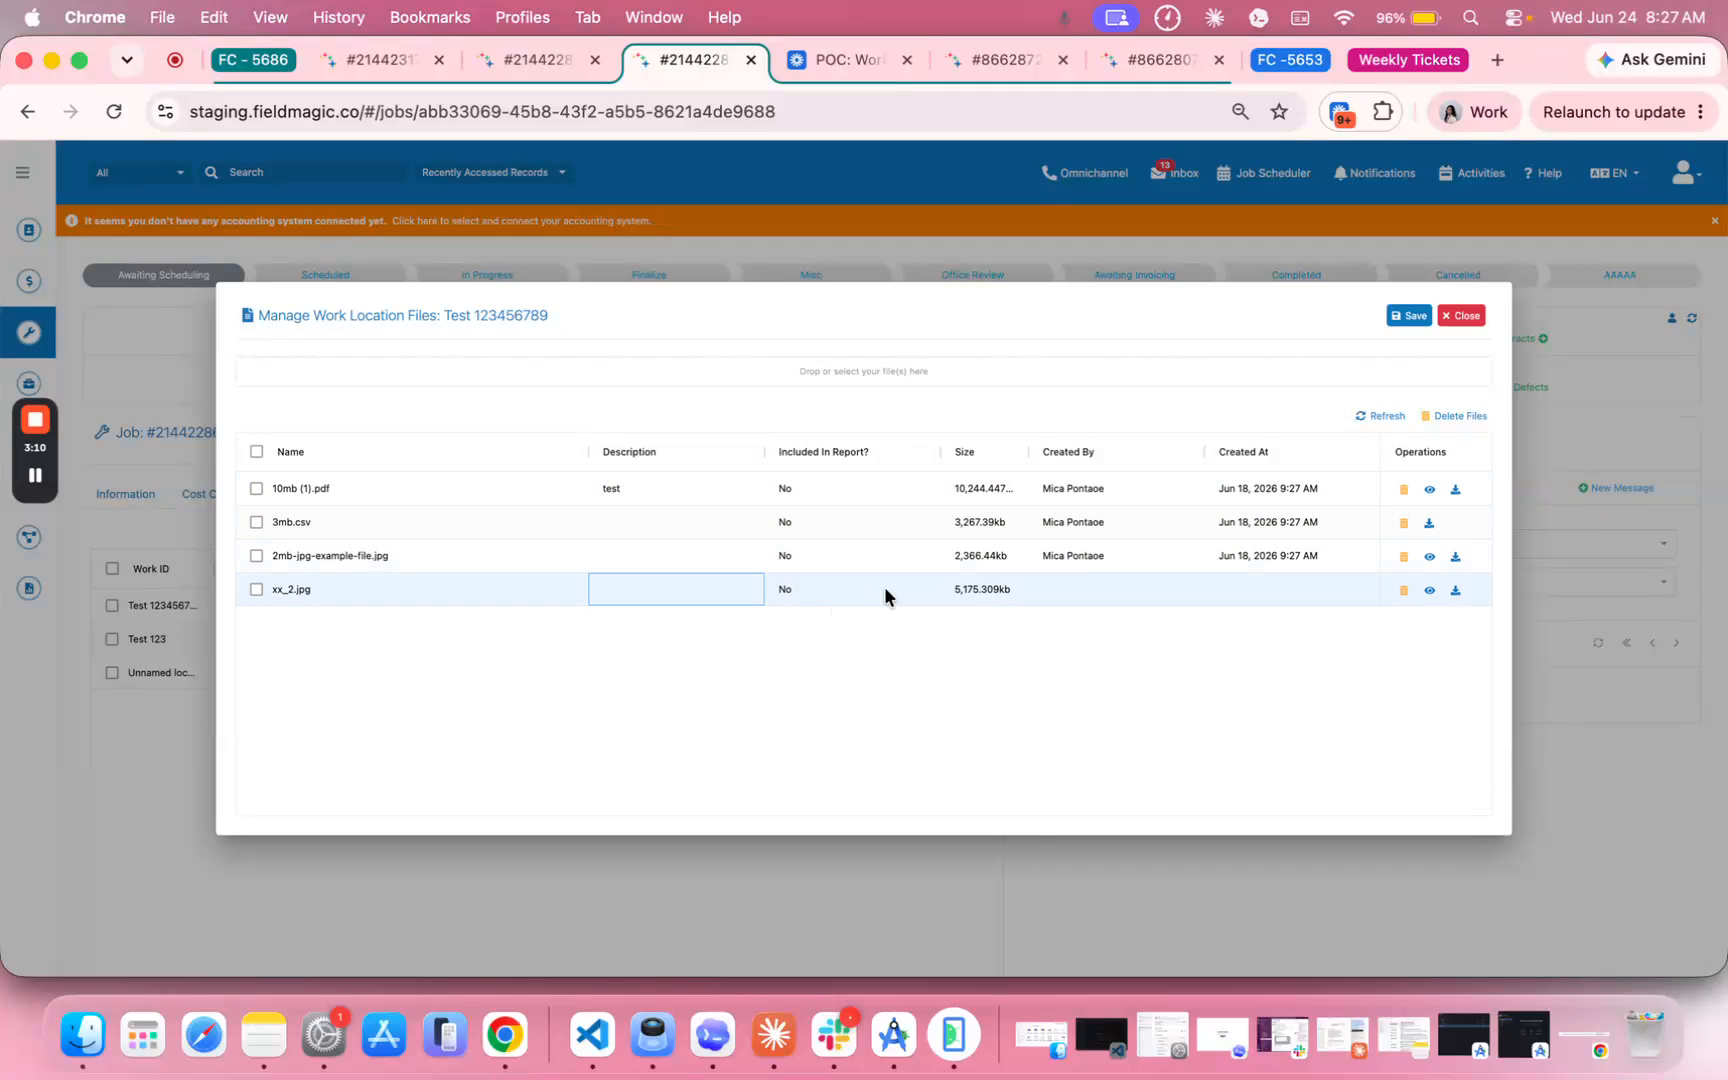Viewport: 1728px width, 1080px height.
Task: Download the 10mb (1).pdf file
Action: pos(1455,489)
